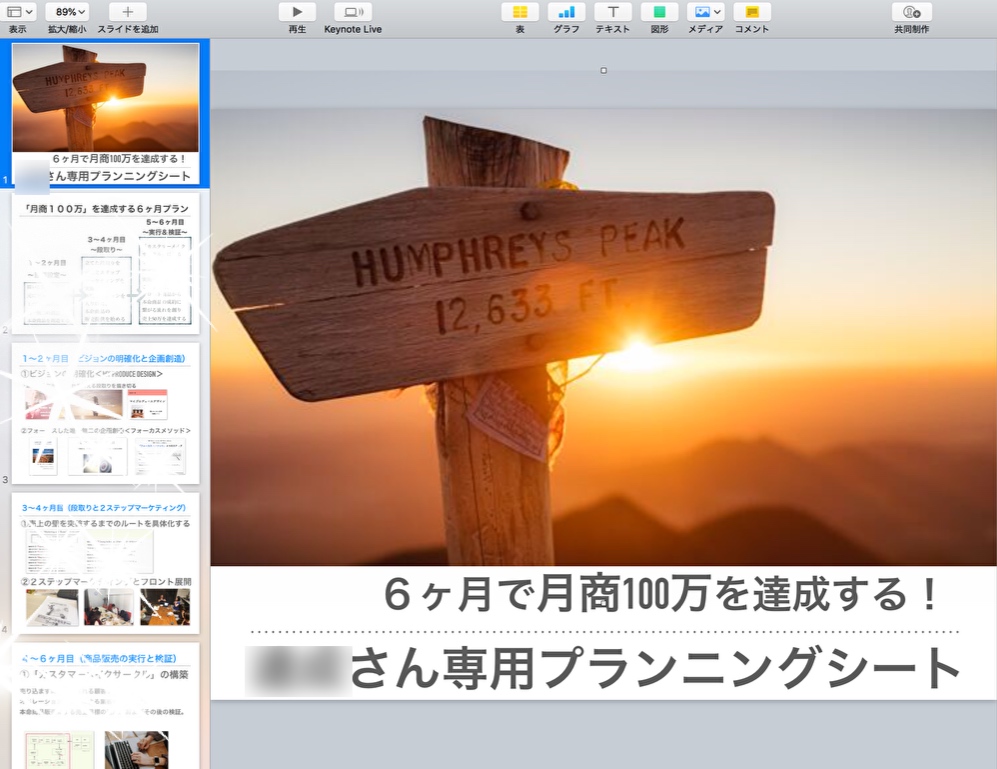The height and width of the screenshot is (769, 997).
Task: Insert a text box with the テキスト icon
Action: click(612, 12)
